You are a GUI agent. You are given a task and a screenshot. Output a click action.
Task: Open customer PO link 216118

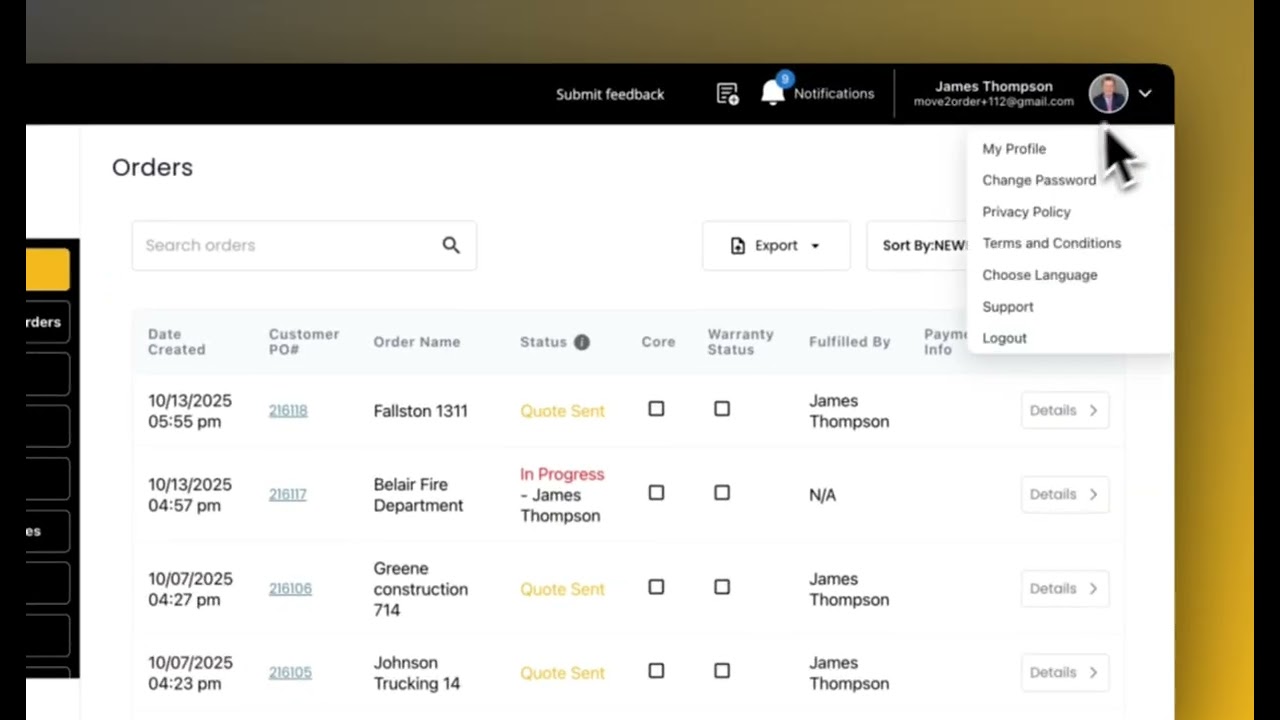pyautogui.click(x=288, y=411)
